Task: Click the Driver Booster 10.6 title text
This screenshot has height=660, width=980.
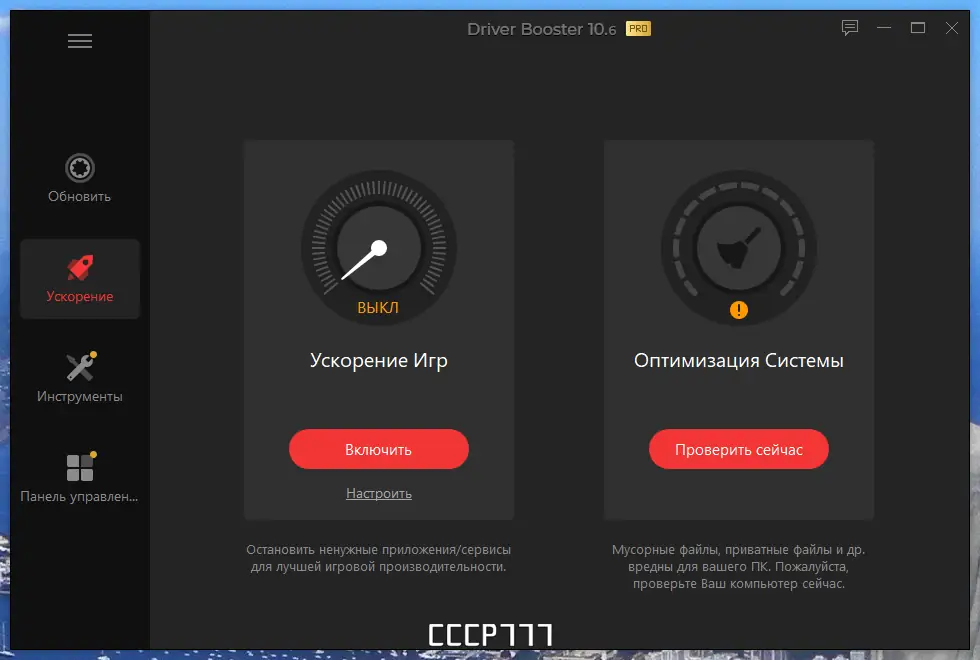Action: (x=542, y=29)
